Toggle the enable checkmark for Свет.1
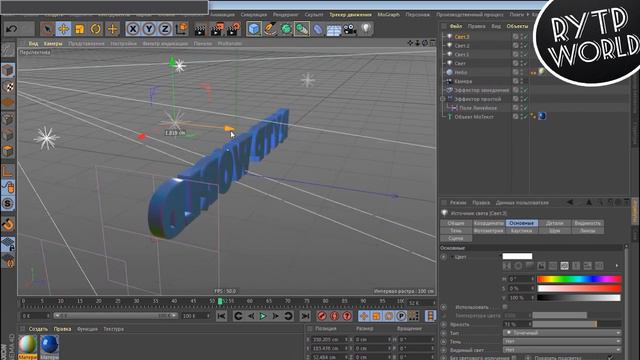Screen dimensions: 640x360 tap(525, 54)
